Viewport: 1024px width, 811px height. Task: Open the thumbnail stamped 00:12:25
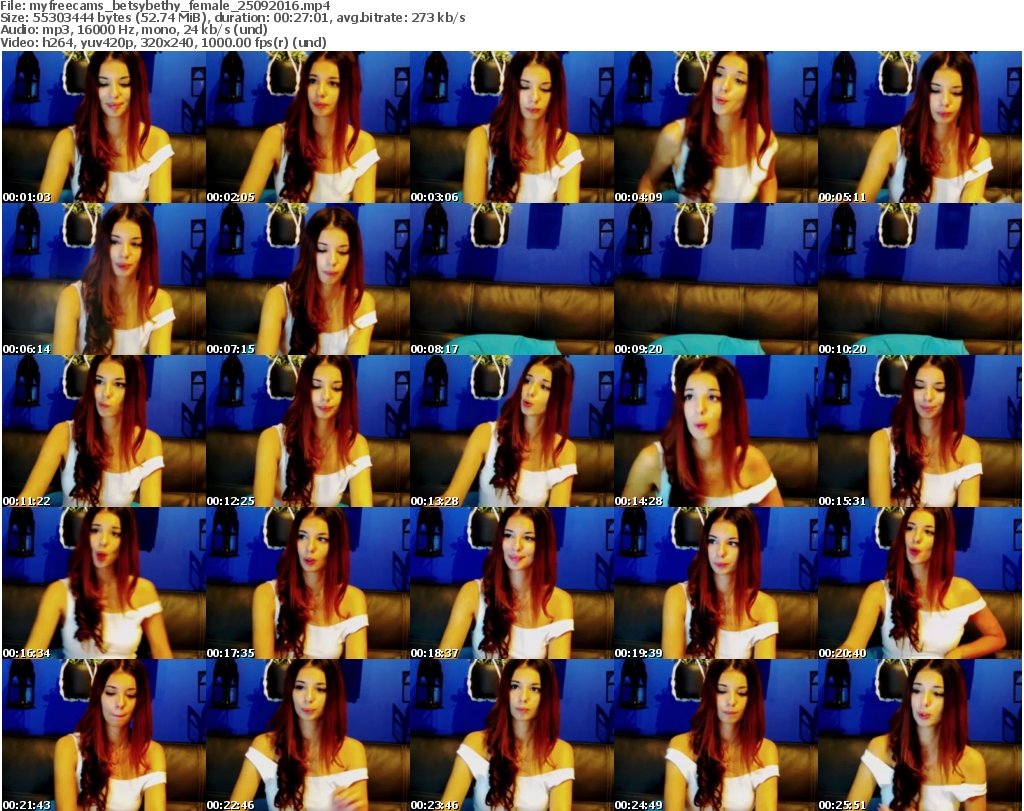click(308, 431)
